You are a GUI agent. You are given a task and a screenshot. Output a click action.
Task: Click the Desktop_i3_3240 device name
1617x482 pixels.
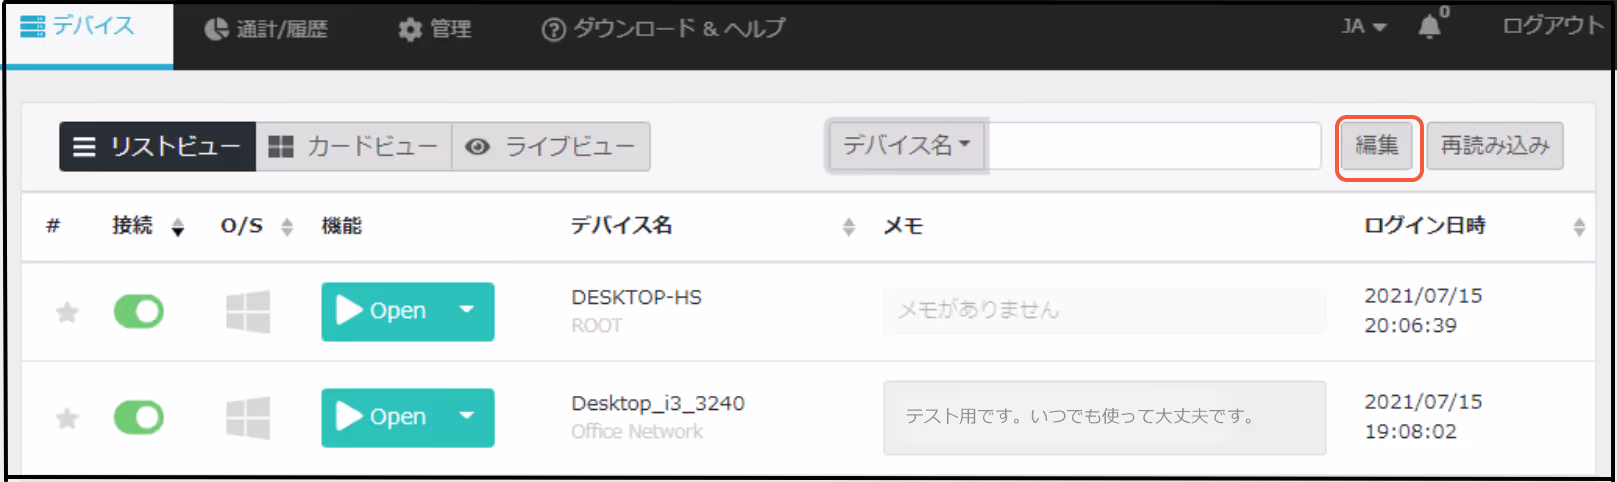658,403
